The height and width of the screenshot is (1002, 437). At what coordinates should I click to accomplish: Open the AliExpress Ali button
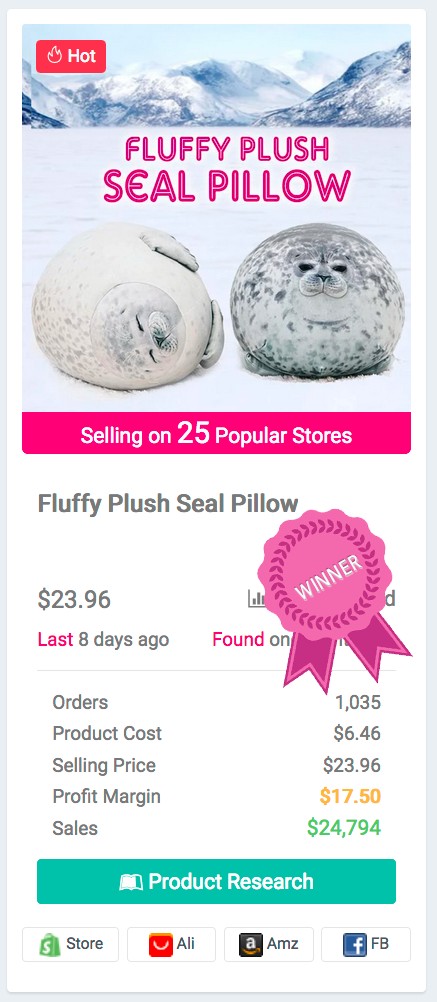pos(171,944)
